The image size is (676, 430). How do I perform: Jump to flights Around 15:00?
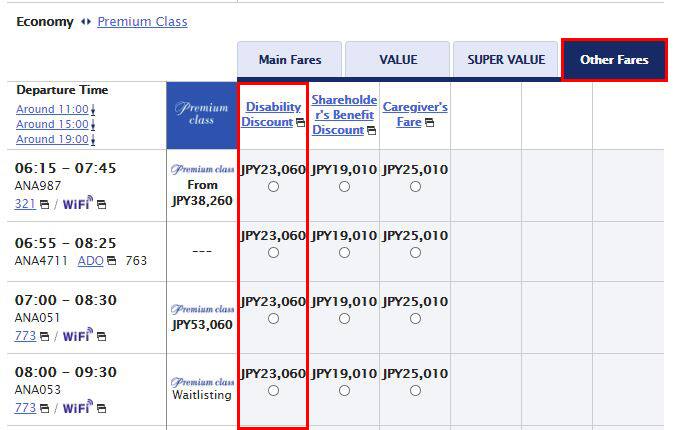(x=53, y=124)
